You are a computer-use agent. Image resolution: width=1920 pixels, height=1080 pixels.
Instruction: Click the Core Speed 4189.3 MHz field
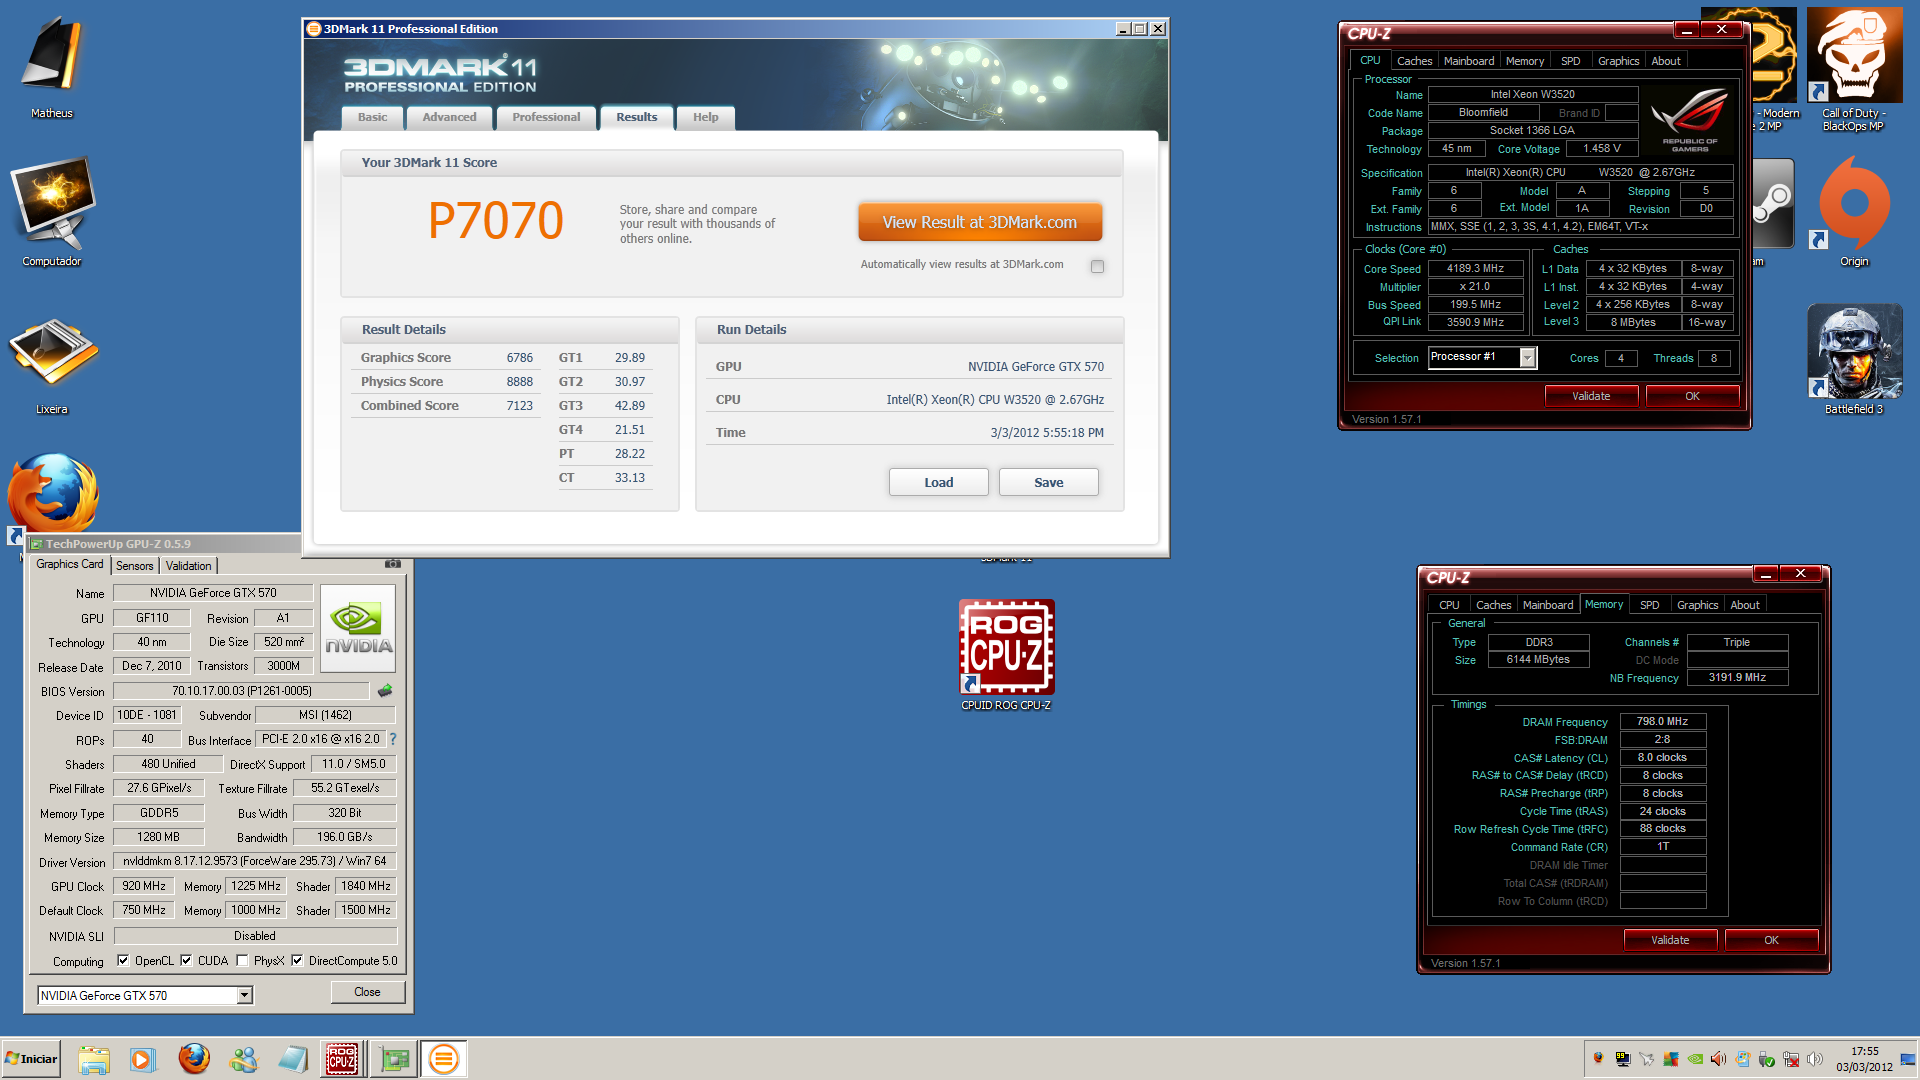1475,268
